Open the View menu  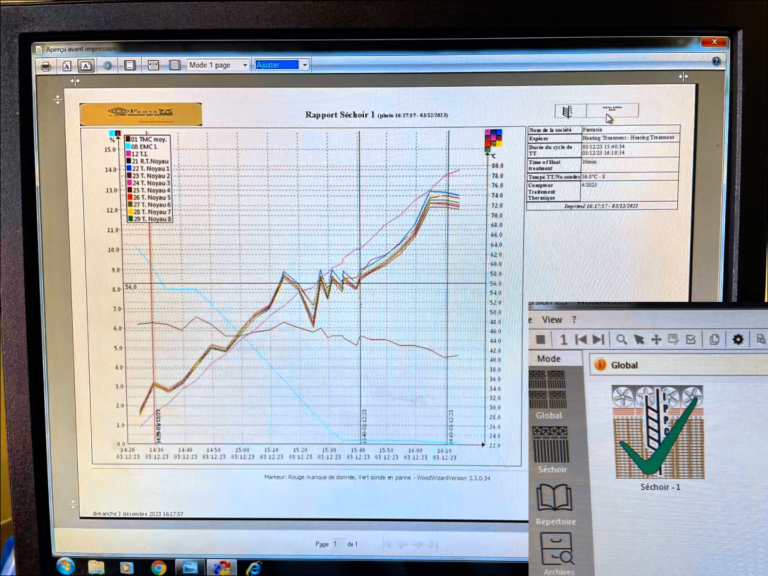(552, 319)
